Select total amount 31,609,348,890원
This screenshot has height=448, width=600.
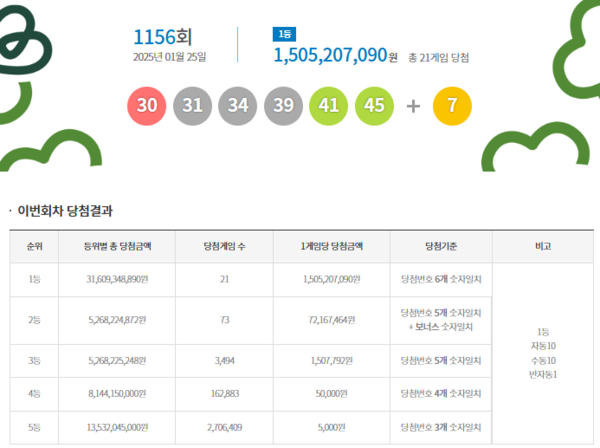point(117,279)
